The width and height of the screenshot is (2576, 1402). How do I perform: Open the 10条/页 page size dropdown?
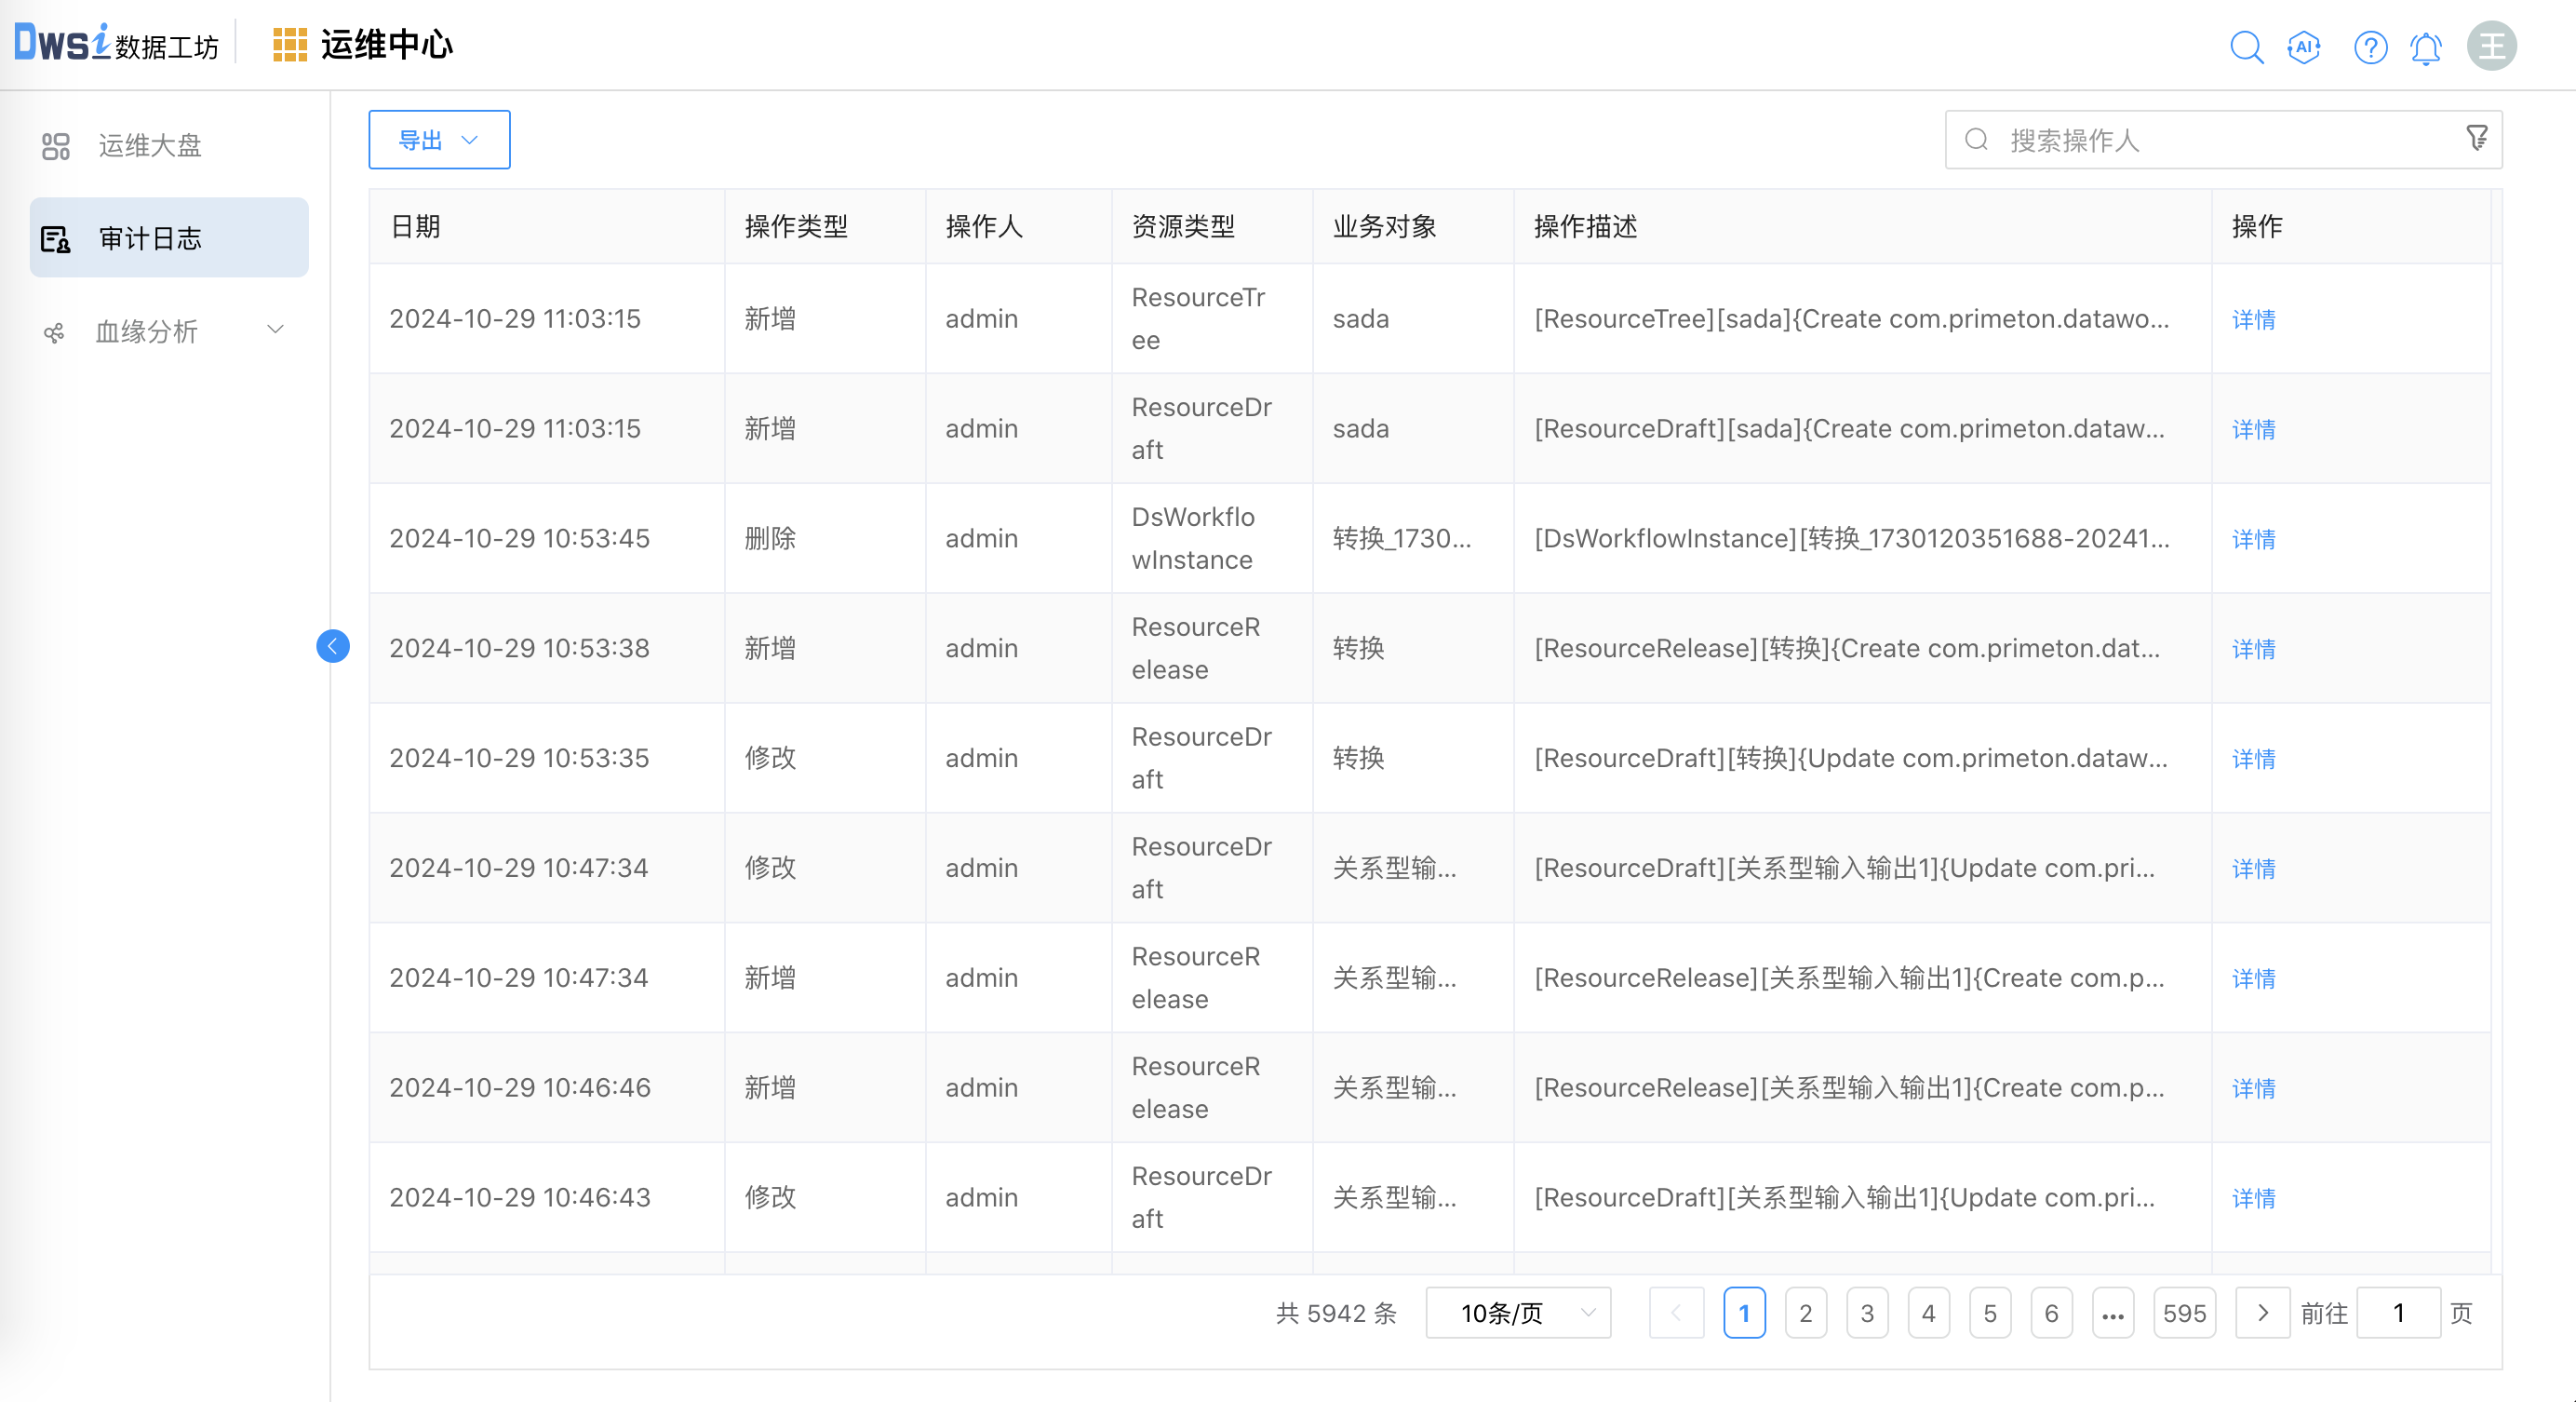point(1518,1313)
